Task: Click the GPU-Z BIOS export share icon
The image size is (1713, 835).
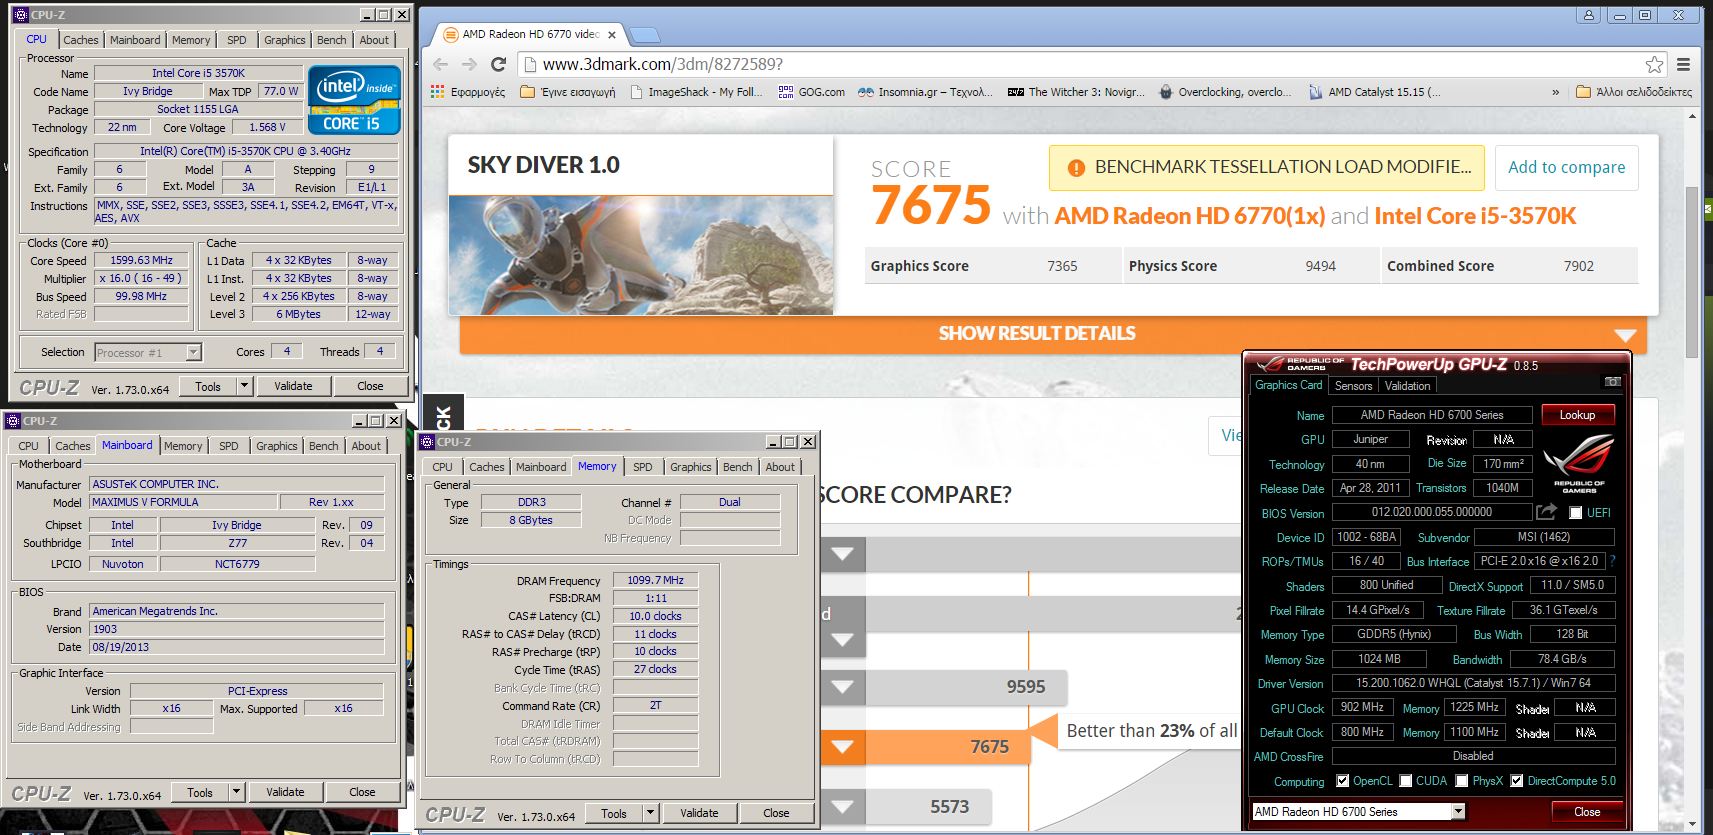Action: coord(1546,512)
